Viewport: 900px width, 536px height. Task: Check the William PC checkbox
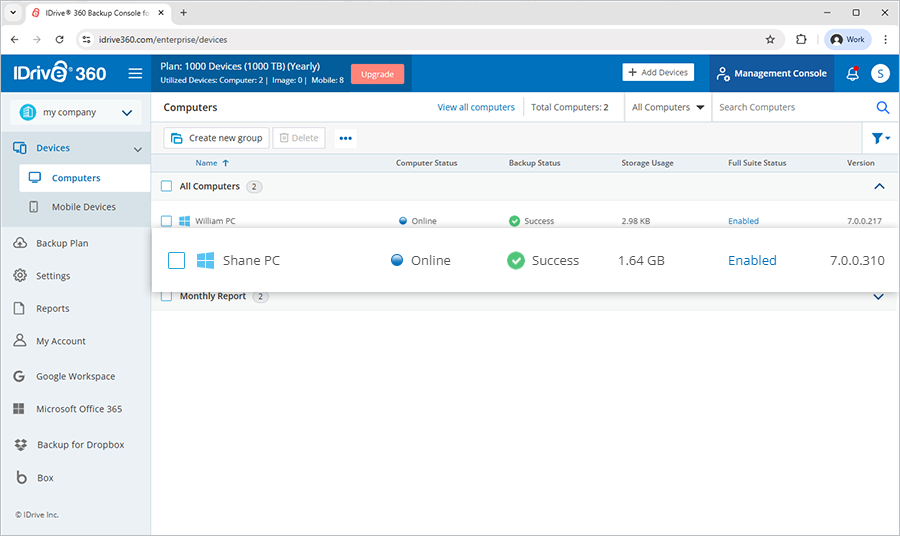pyautogui.click(x=166, y=221)
